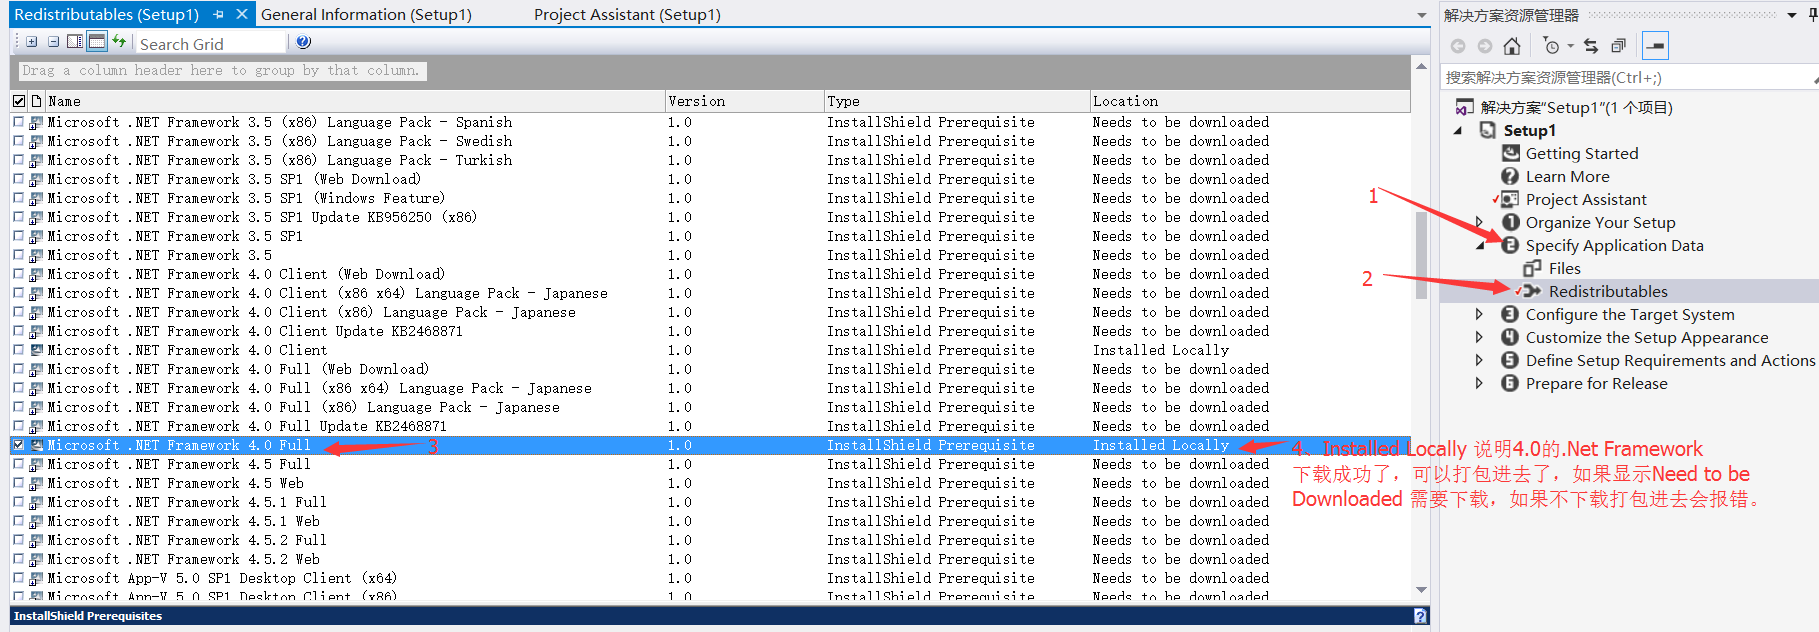The width and height of the screenshot is (1819, 632).
Task: Click the back arrow in Solution Explorer
Action: [x=1458, y=46]
